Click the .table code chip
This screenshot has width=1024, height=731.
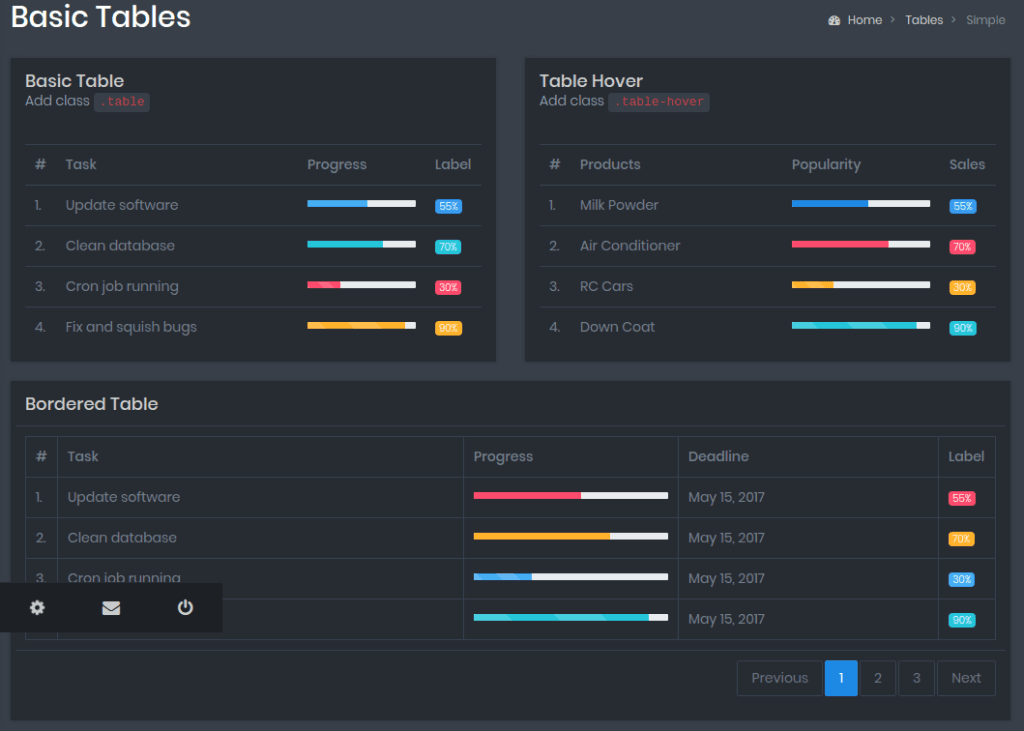pyautogui.click(x=121, y=101)
